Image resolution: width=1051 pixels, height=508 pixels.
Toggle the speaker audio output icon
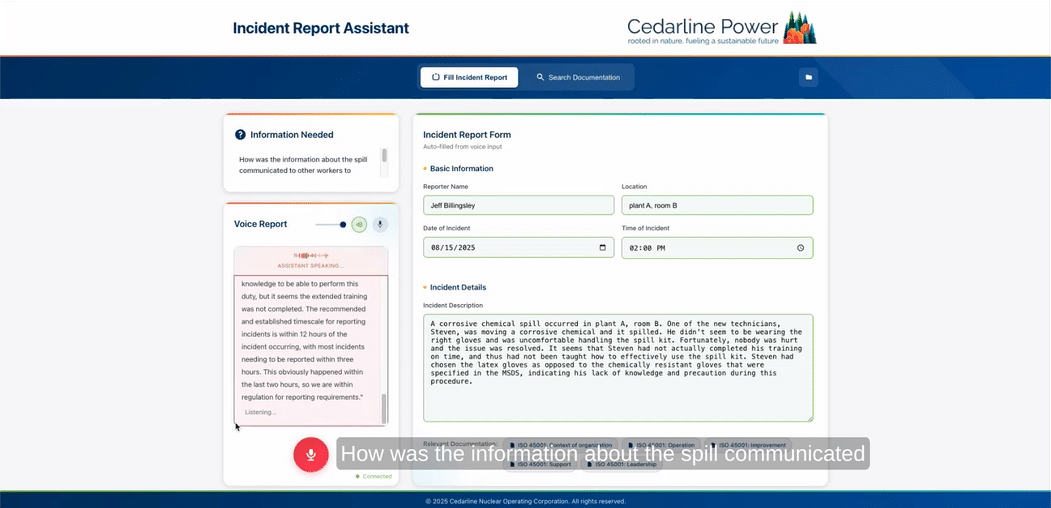359,225
